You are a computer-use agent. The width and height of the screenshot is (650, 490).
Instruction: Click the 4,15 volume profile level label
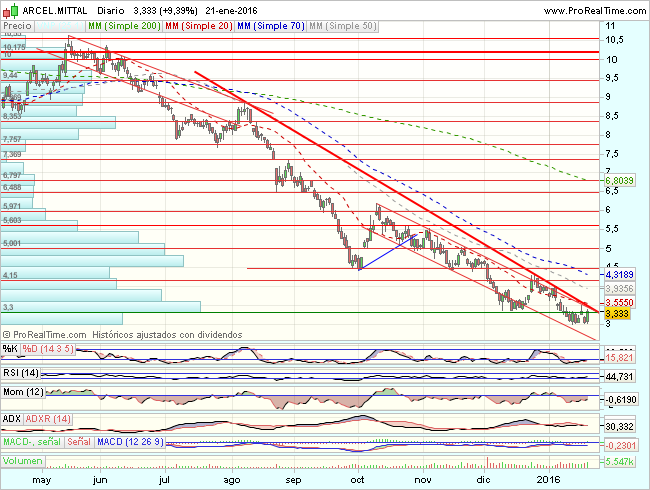pyautogui.click(x=10, y=275)
